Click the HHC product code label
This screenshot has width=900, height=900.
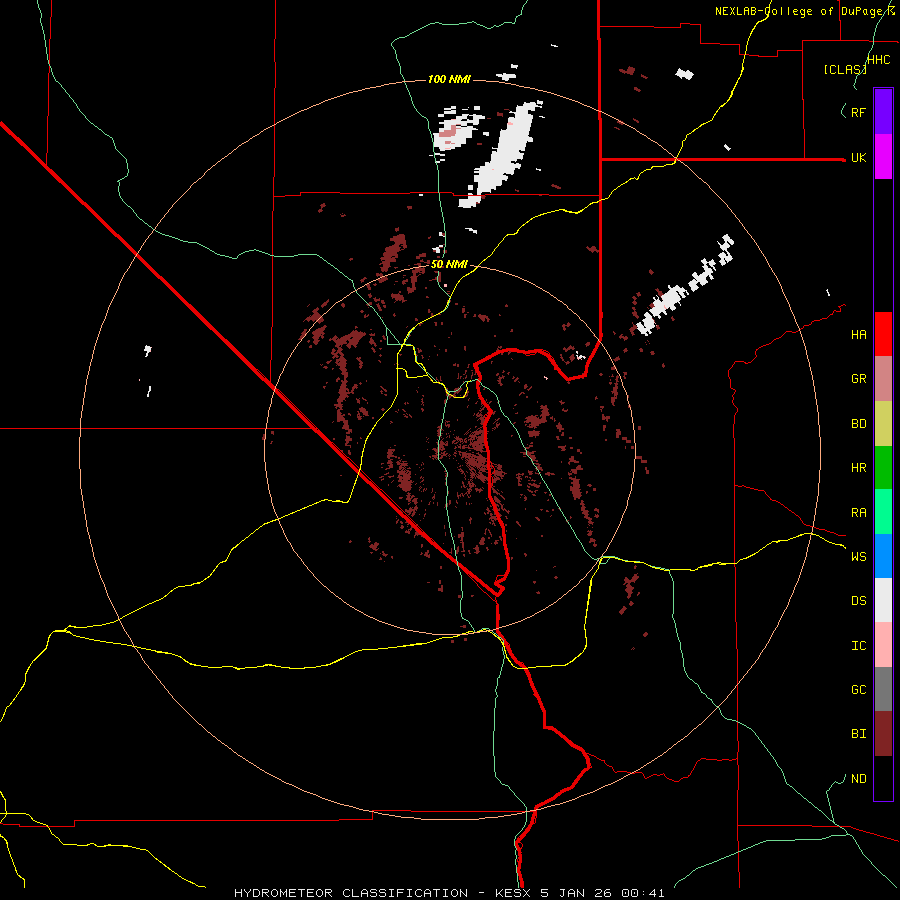click(x=878, y=60)
